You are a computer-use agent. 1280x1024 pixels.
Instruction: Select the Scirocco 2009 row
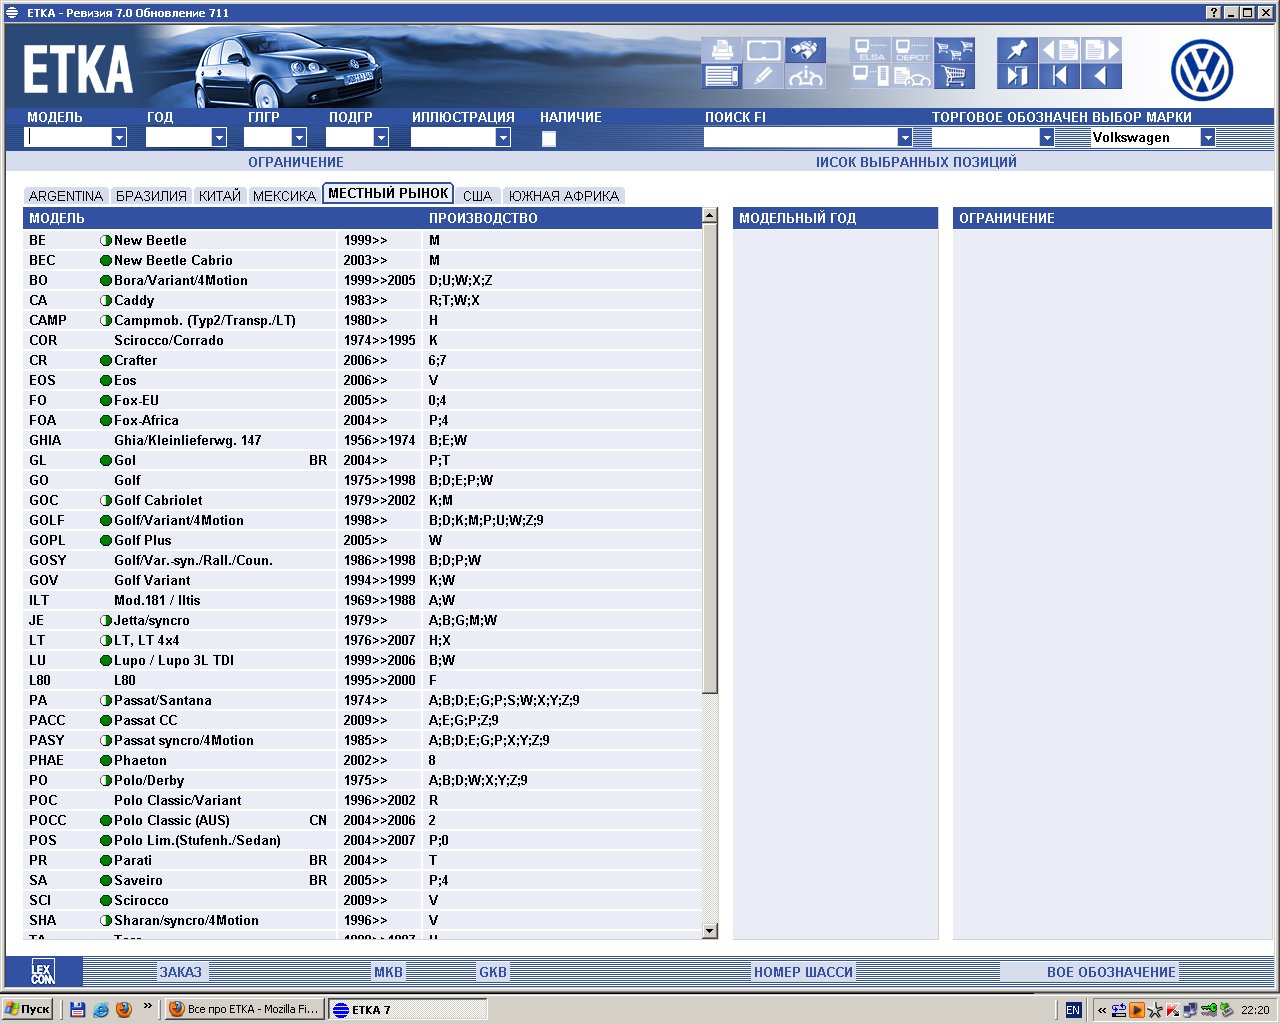362,900
